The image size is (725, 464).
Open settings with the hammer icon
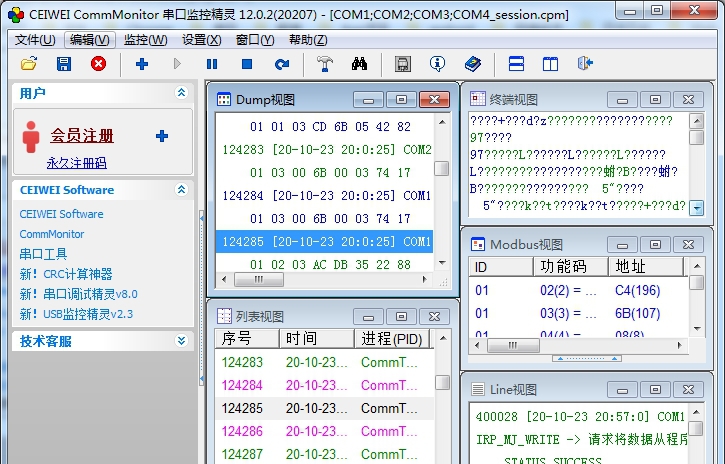(x=325, y=64)
